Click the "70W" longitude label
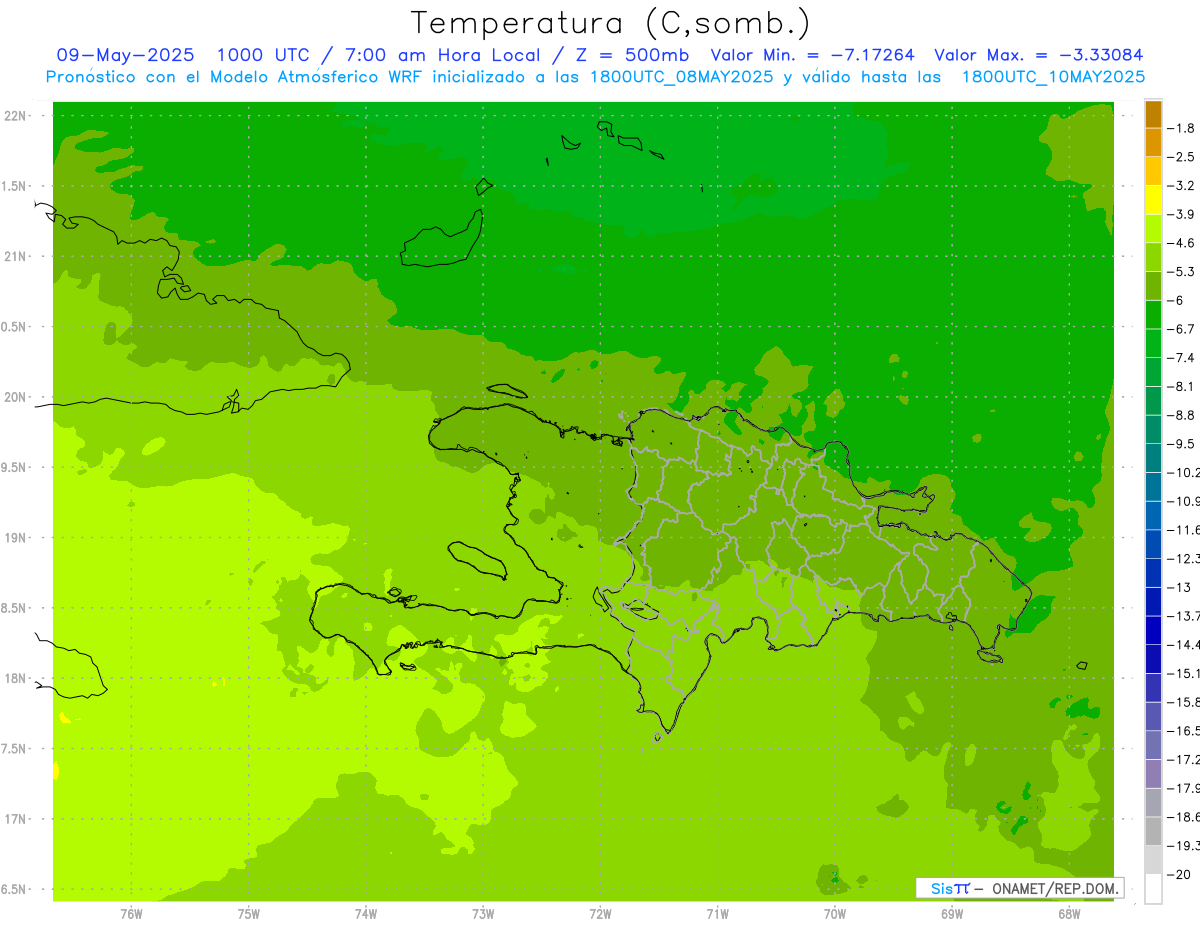1200x927 pixels. coord(835,913)
